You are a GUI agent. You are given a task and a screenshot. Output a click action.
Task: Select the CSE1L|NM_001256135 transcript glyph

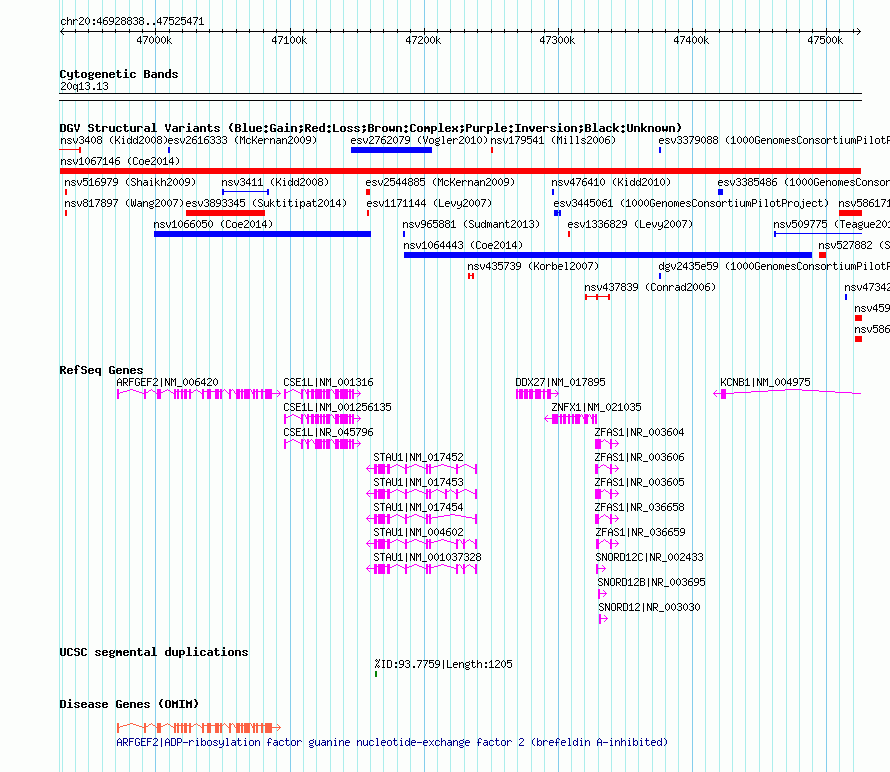(x=322, y=419)
